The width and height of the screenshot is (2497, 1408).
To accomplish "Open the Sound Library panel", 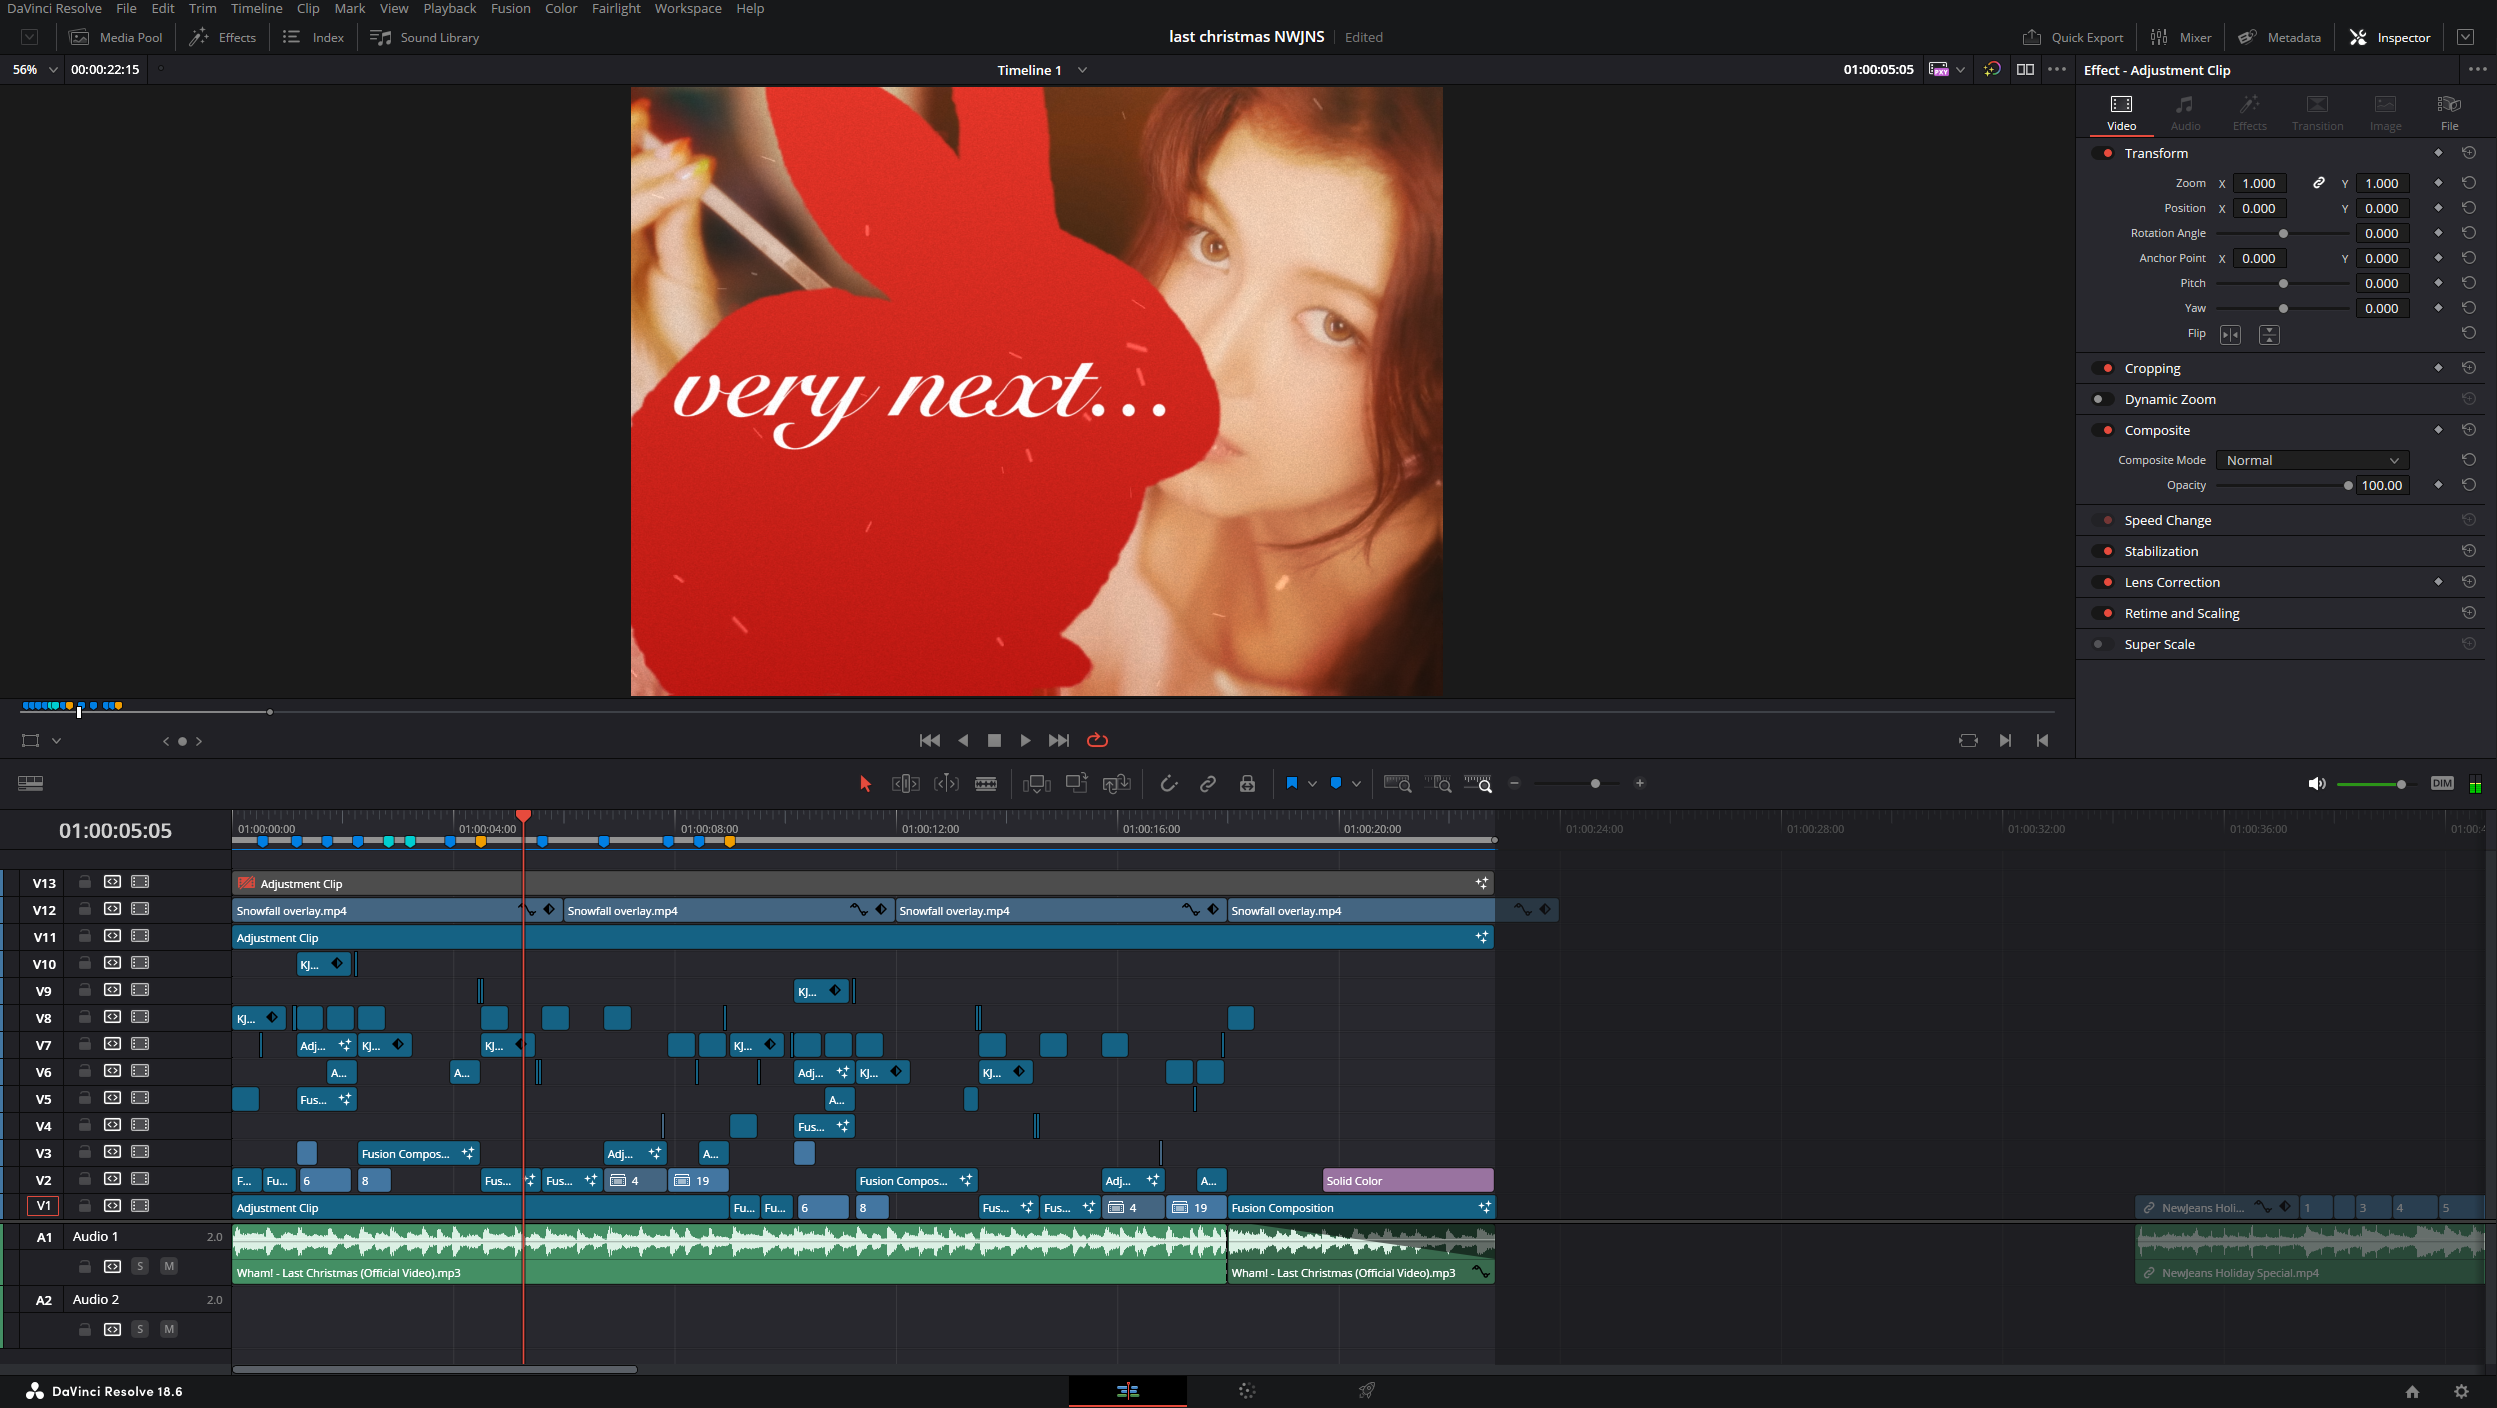I will coord(425,37).
